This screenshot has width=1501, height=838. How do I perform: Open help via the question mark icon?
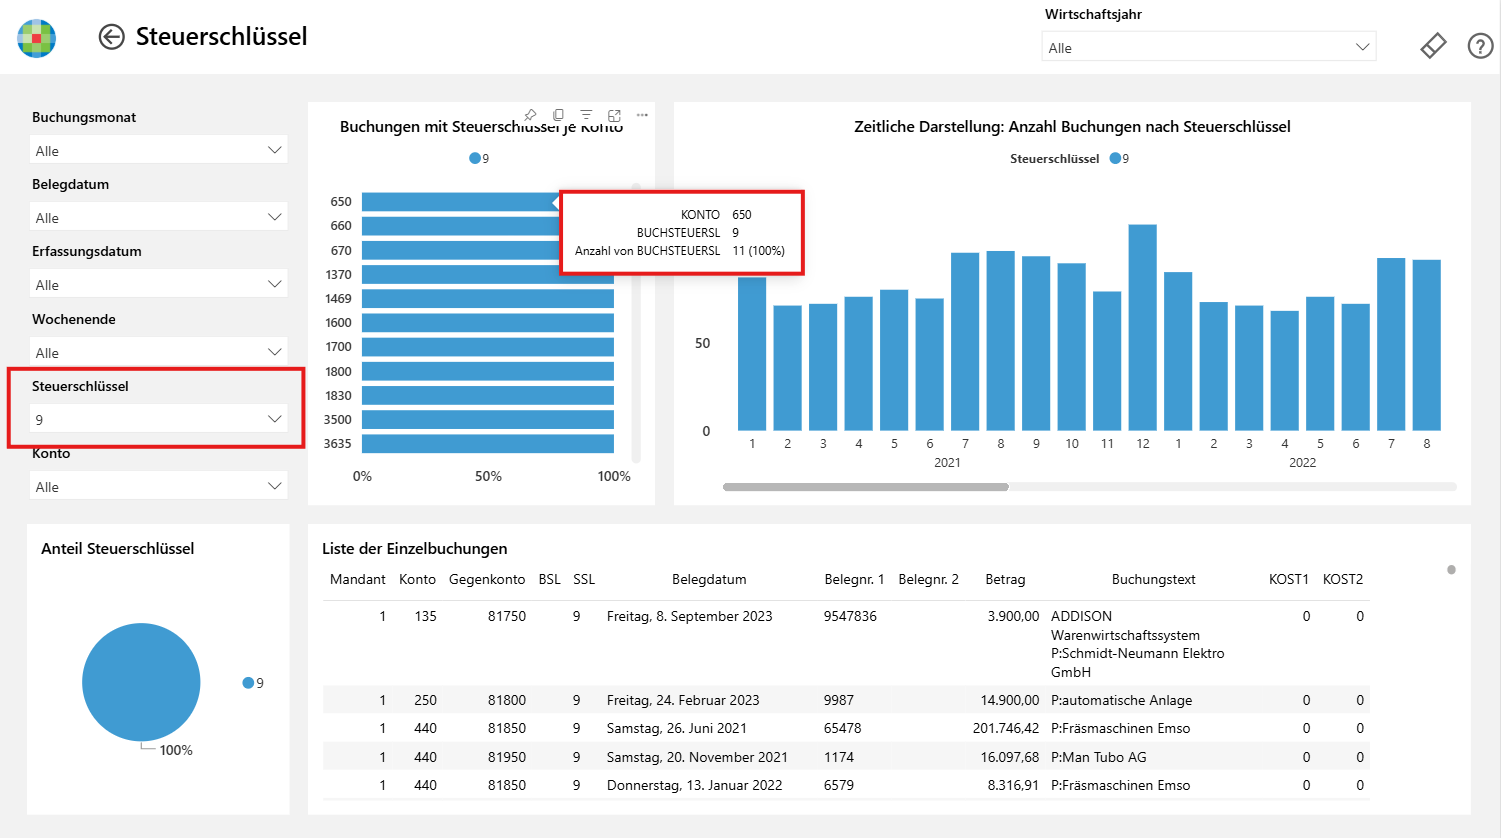point(1480,46)
